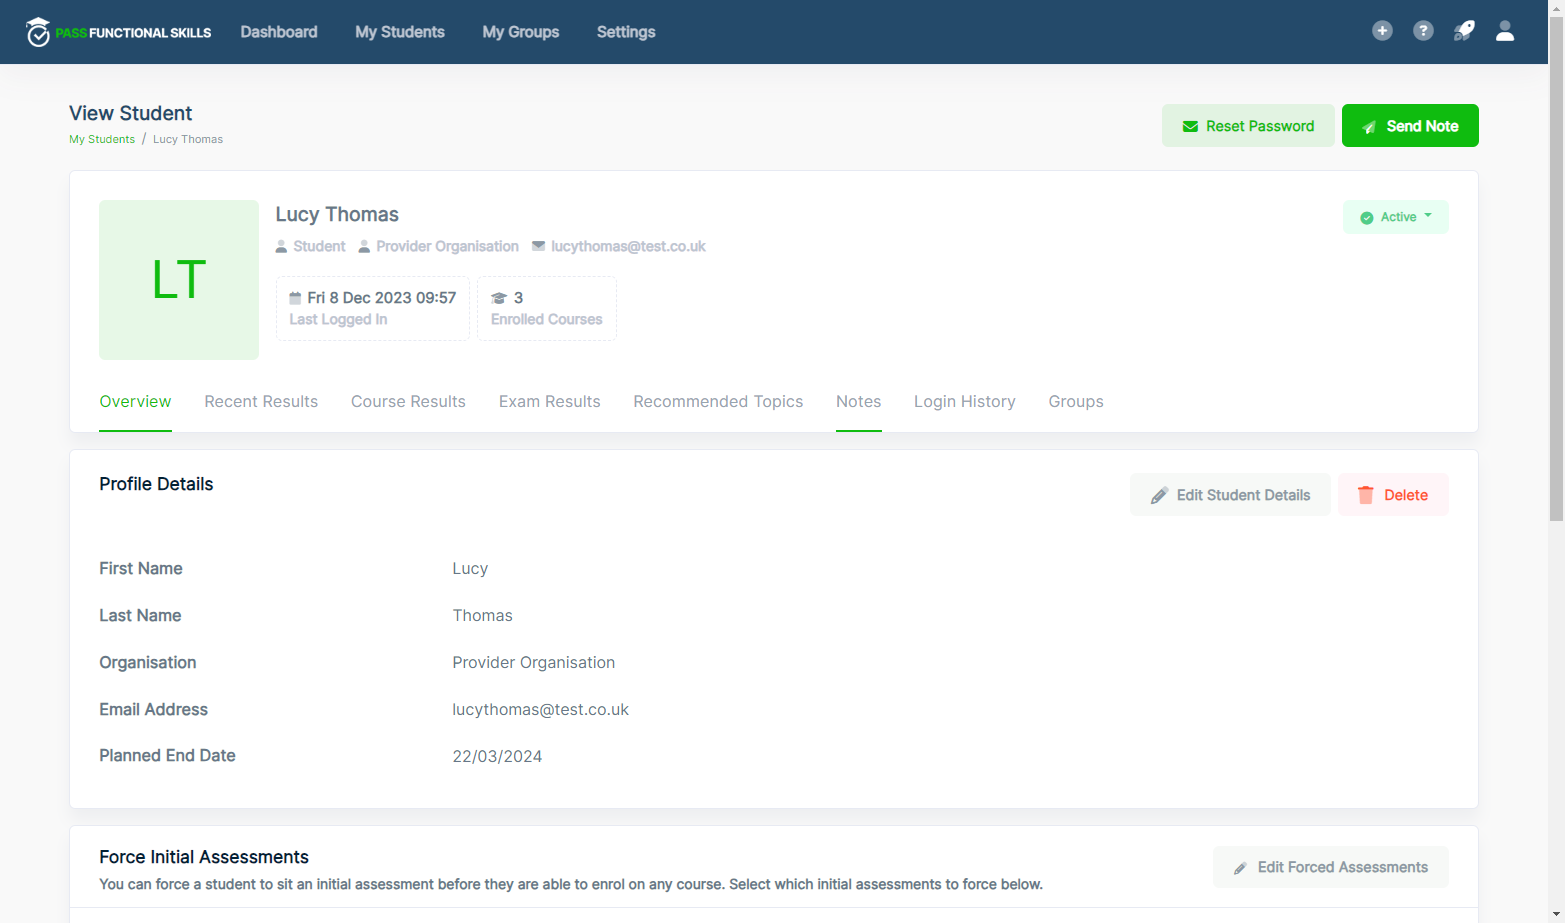Screen dimensions: 1565x923
Task: Switch to the Groups tab
Action: pyautogui.click(x=1076, y=401)
